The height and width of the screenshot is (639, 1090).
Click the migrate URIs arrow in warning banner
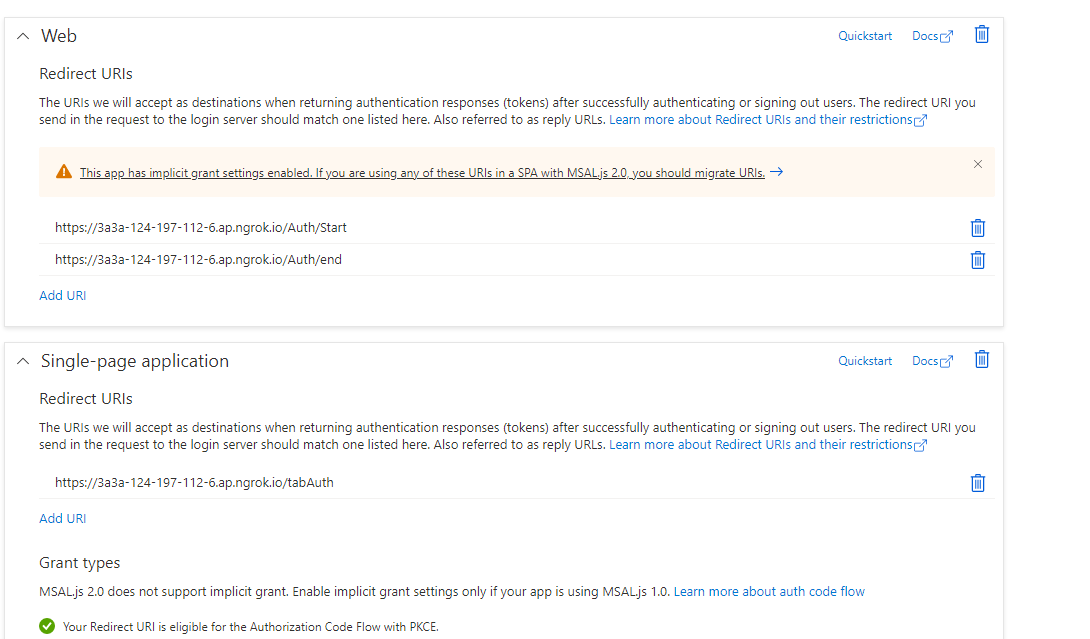click(x=776, y=171)
